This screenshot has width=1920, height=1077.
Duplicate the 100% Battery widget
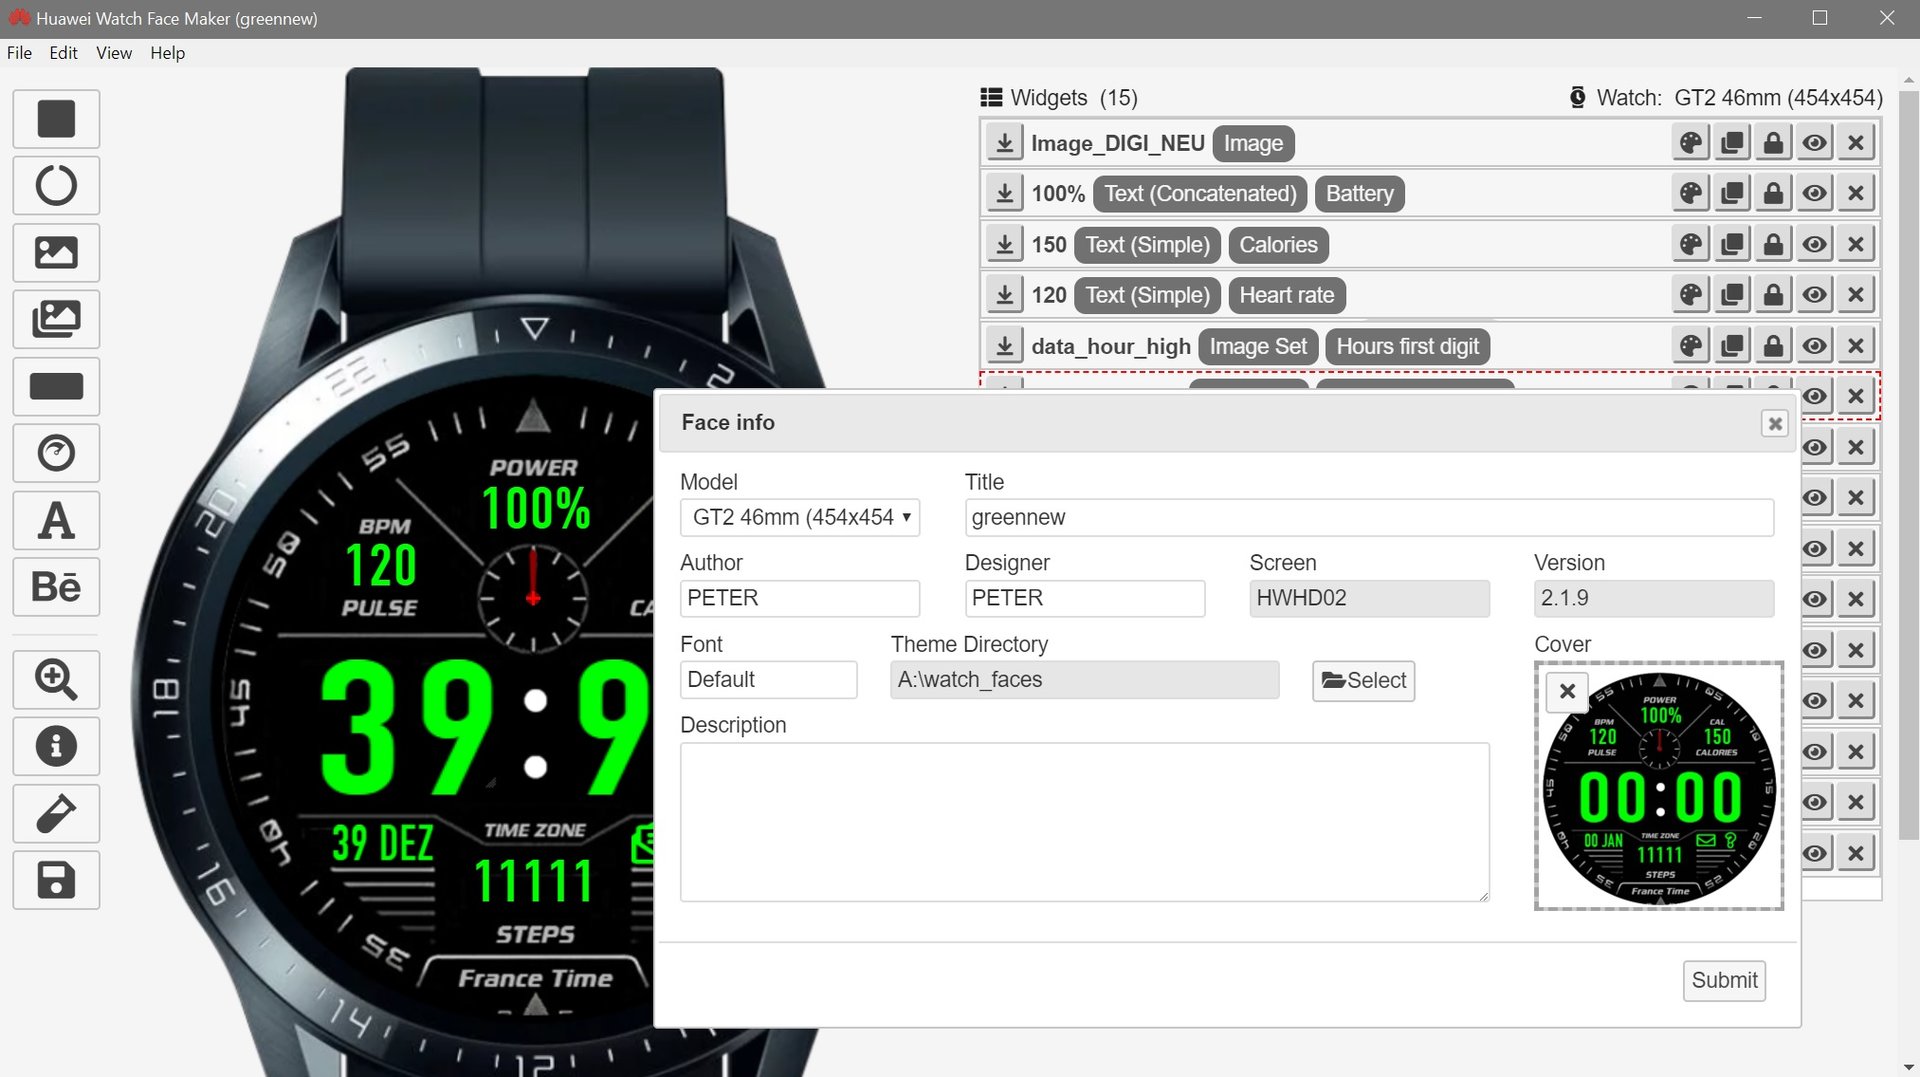click(1732, 193)
